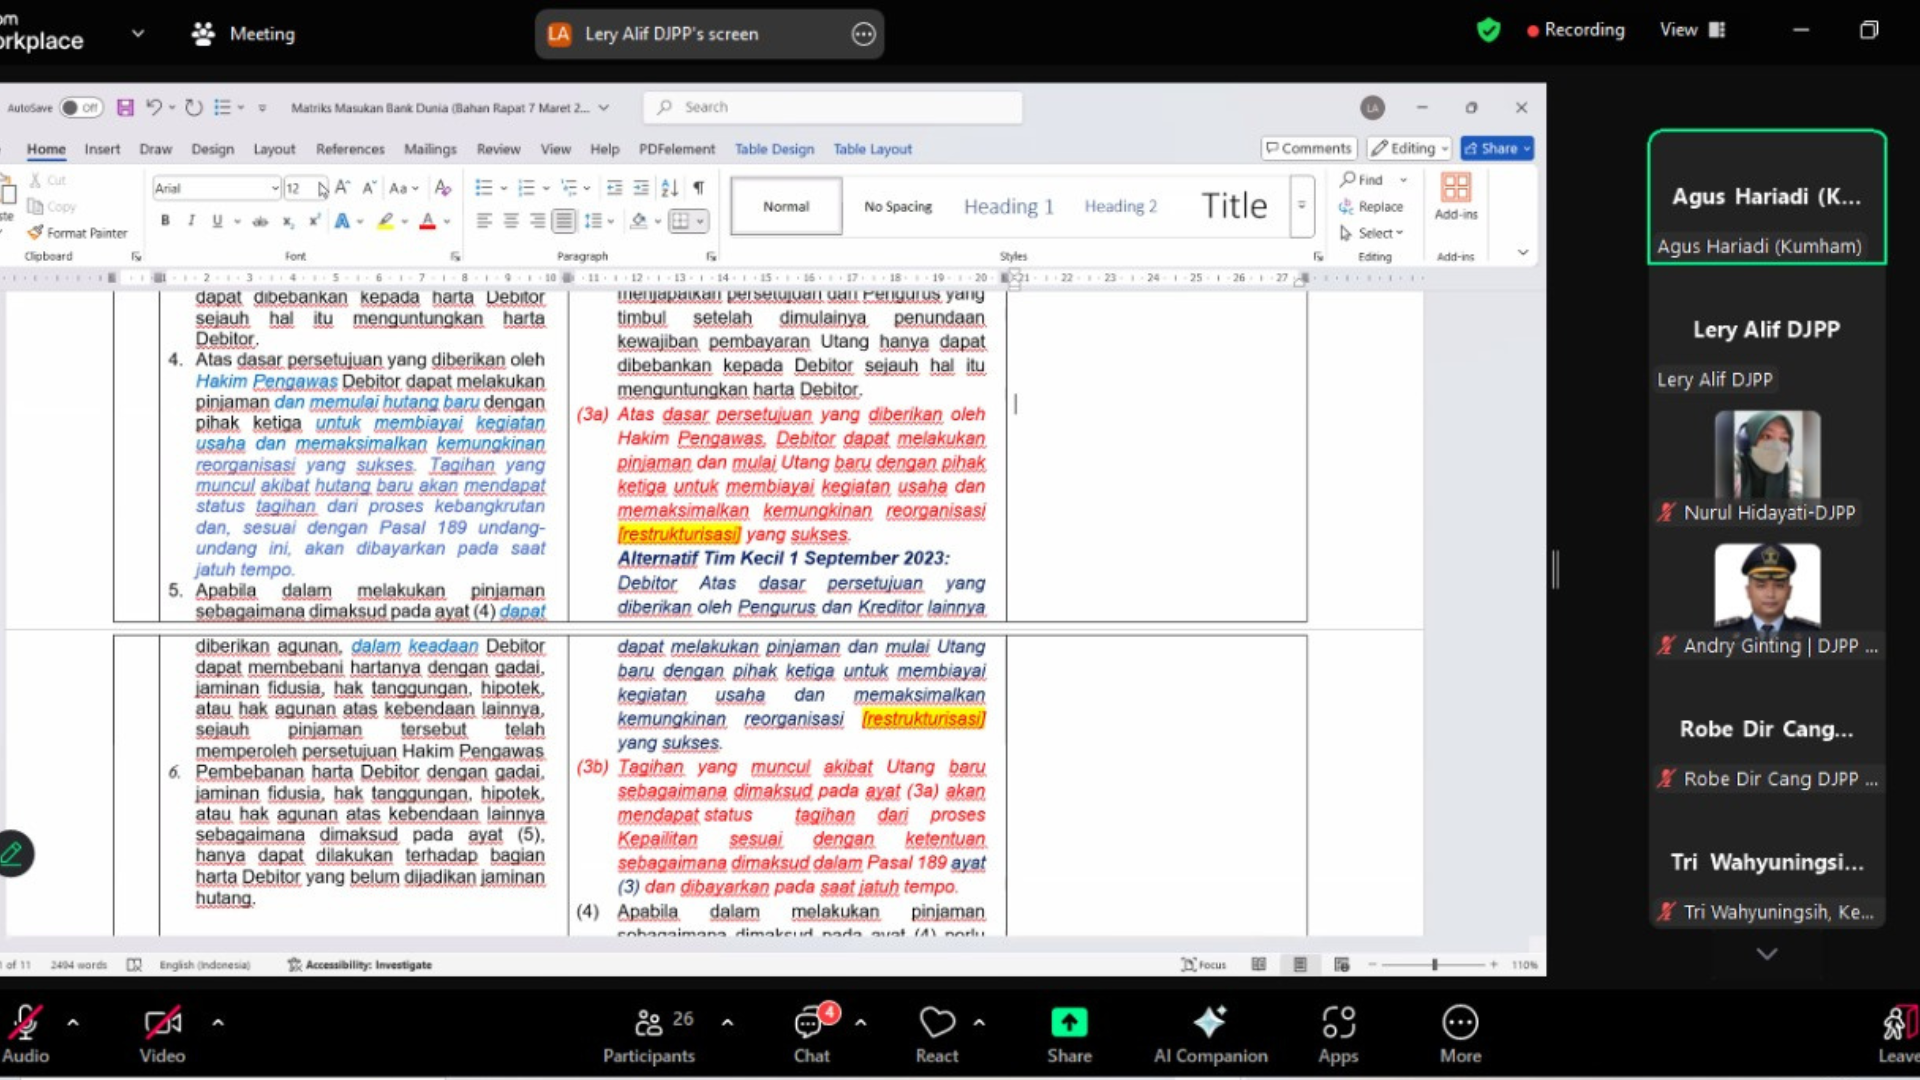Open the Review tab
Image resolution: width=1920 pixels, height=1080 pixels.
click(498, 149)
